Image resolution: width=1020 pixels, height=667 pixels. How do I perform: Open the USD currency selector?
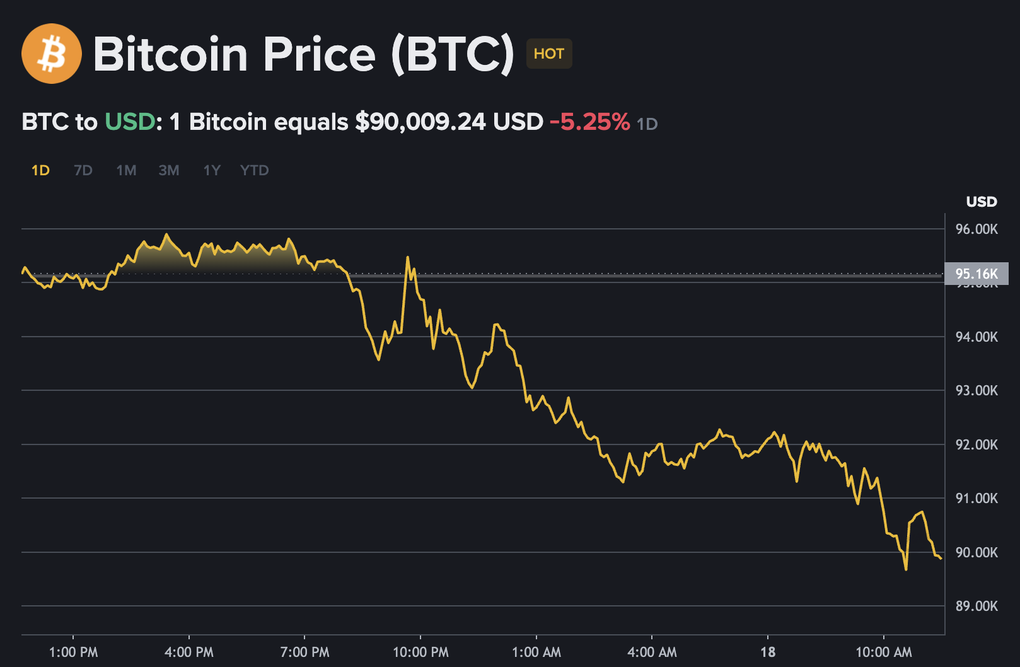click(980, 201)
